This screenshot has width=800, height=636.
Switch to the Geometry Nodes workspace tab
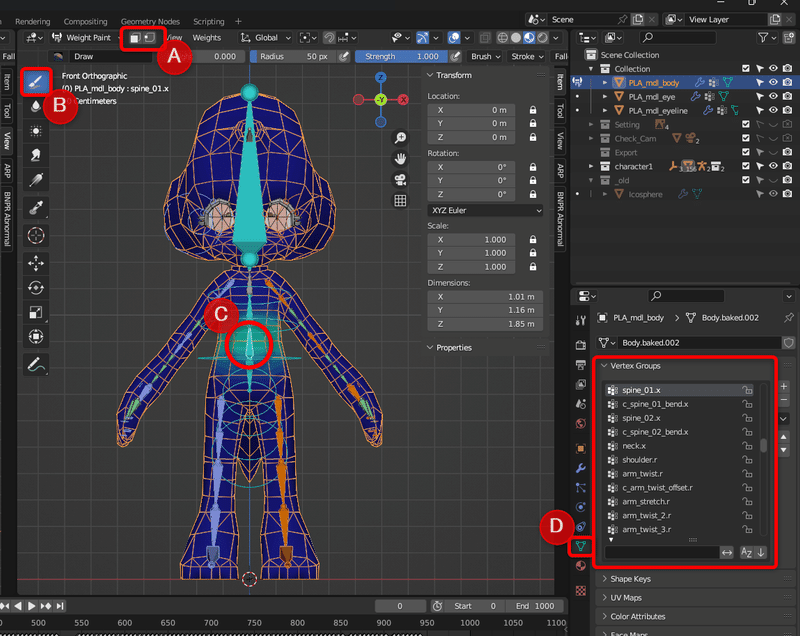pyautogui.click(x=150, y=21)
